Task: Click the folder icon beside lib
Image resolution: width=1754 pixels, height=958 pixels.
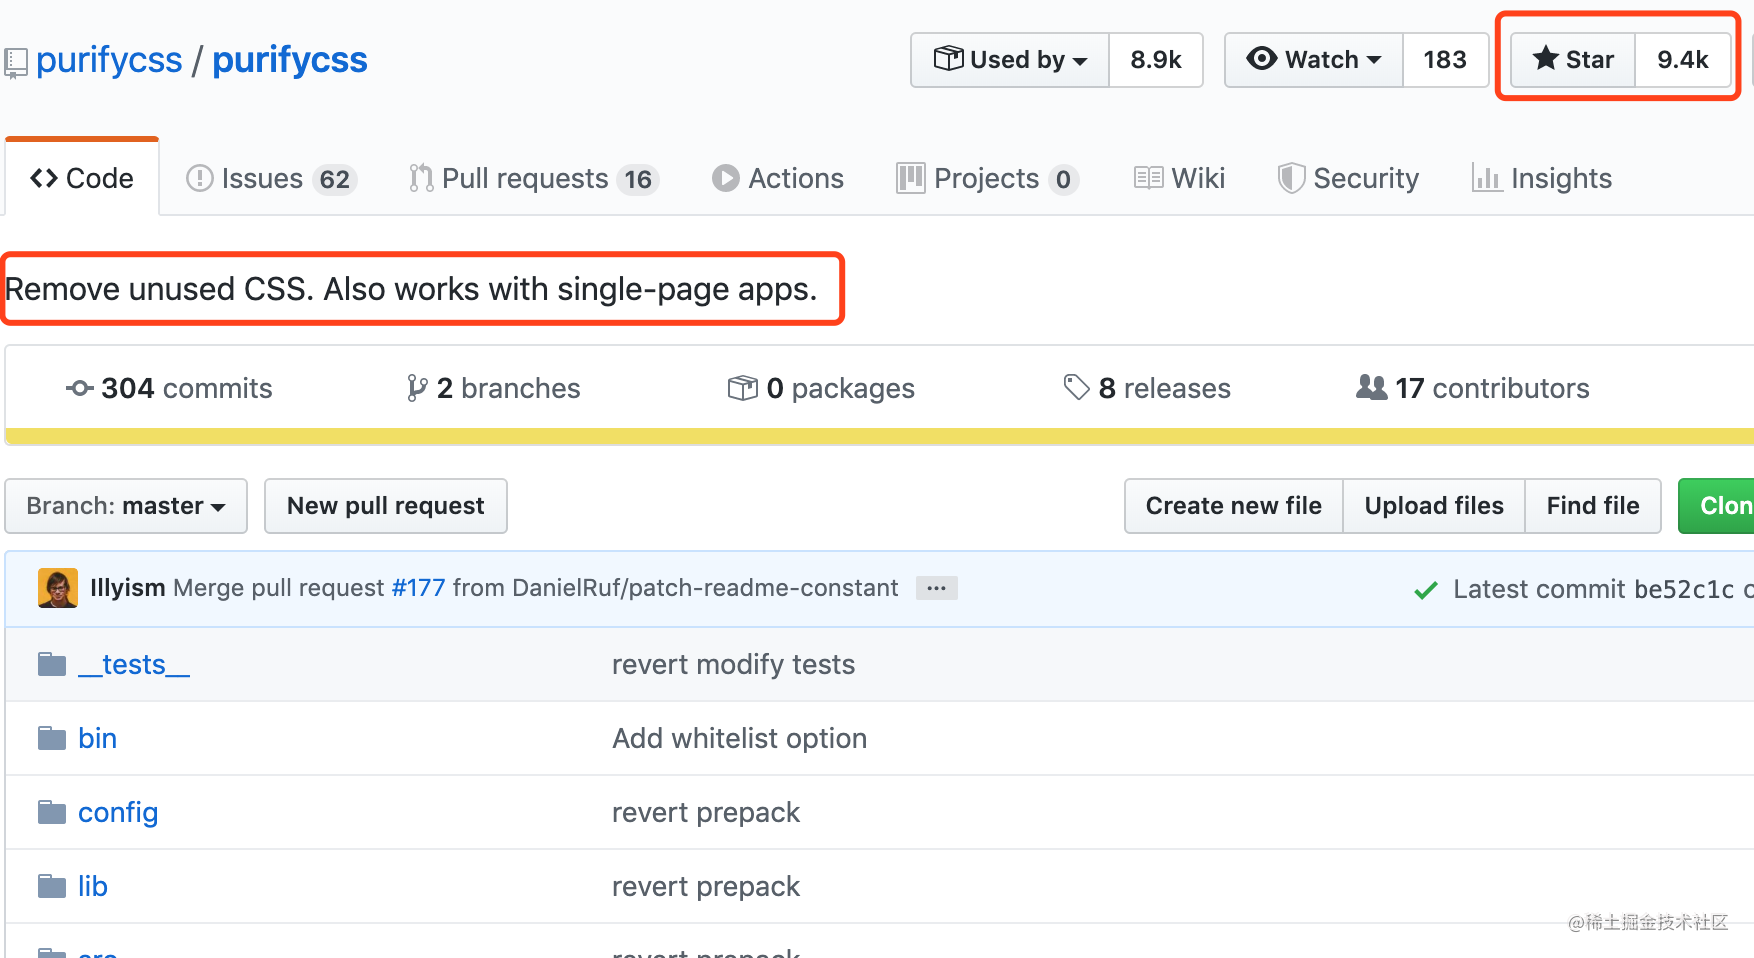Action: (x=52, y=887)
